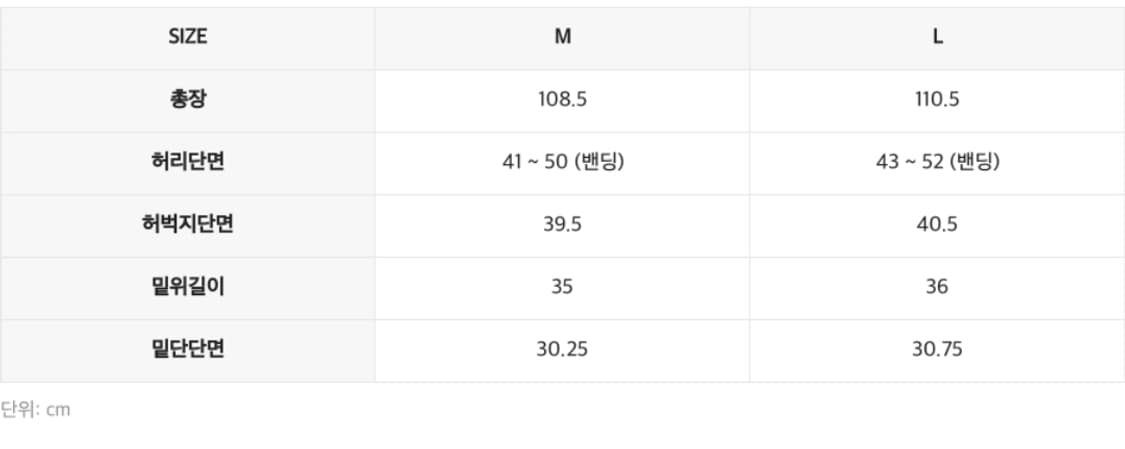This screenshot has height=449, width=1125.
Task: Click the 40.5 thigh value
Action: pos(937,224)
